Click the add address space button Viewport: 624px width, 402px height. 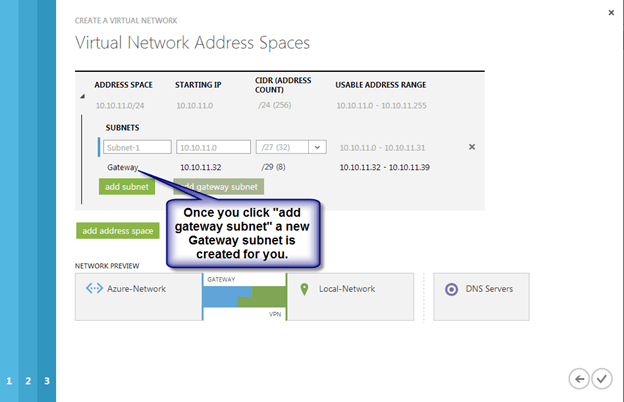click(117, 231)
